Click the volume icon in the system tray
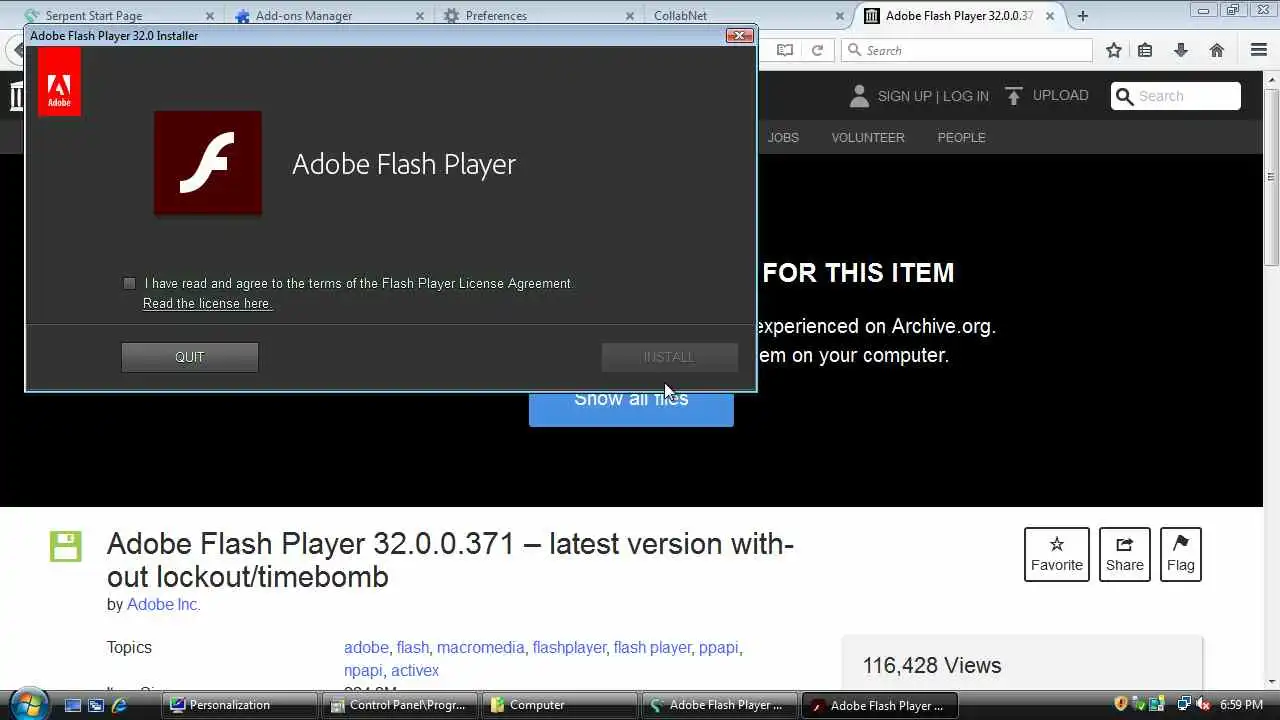The height and width of the screenshot is (720, 1280). click(x=1203, y=705)
